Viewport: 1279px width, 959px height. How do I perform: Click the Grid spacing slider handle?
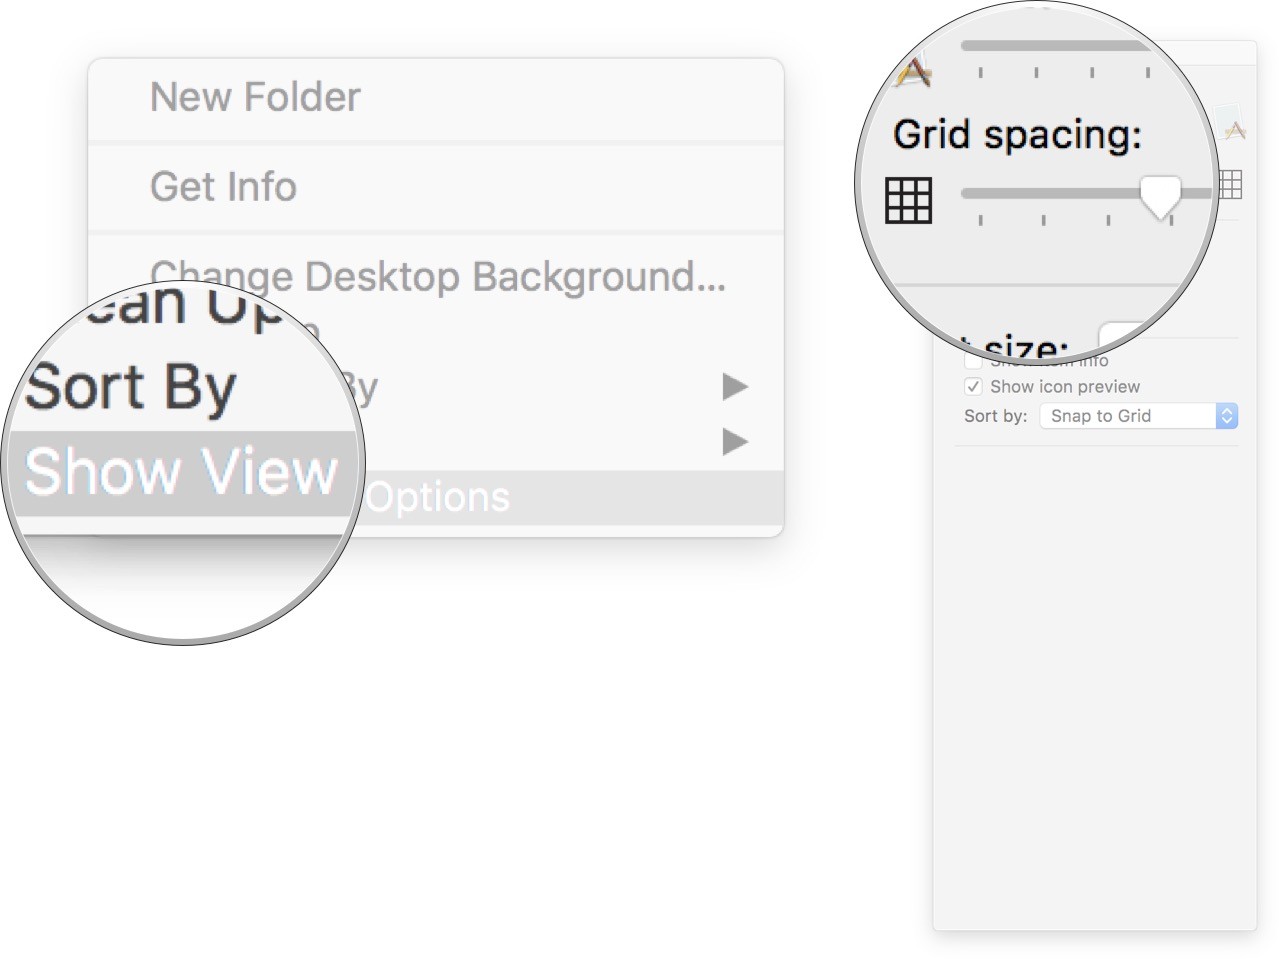1160,195
